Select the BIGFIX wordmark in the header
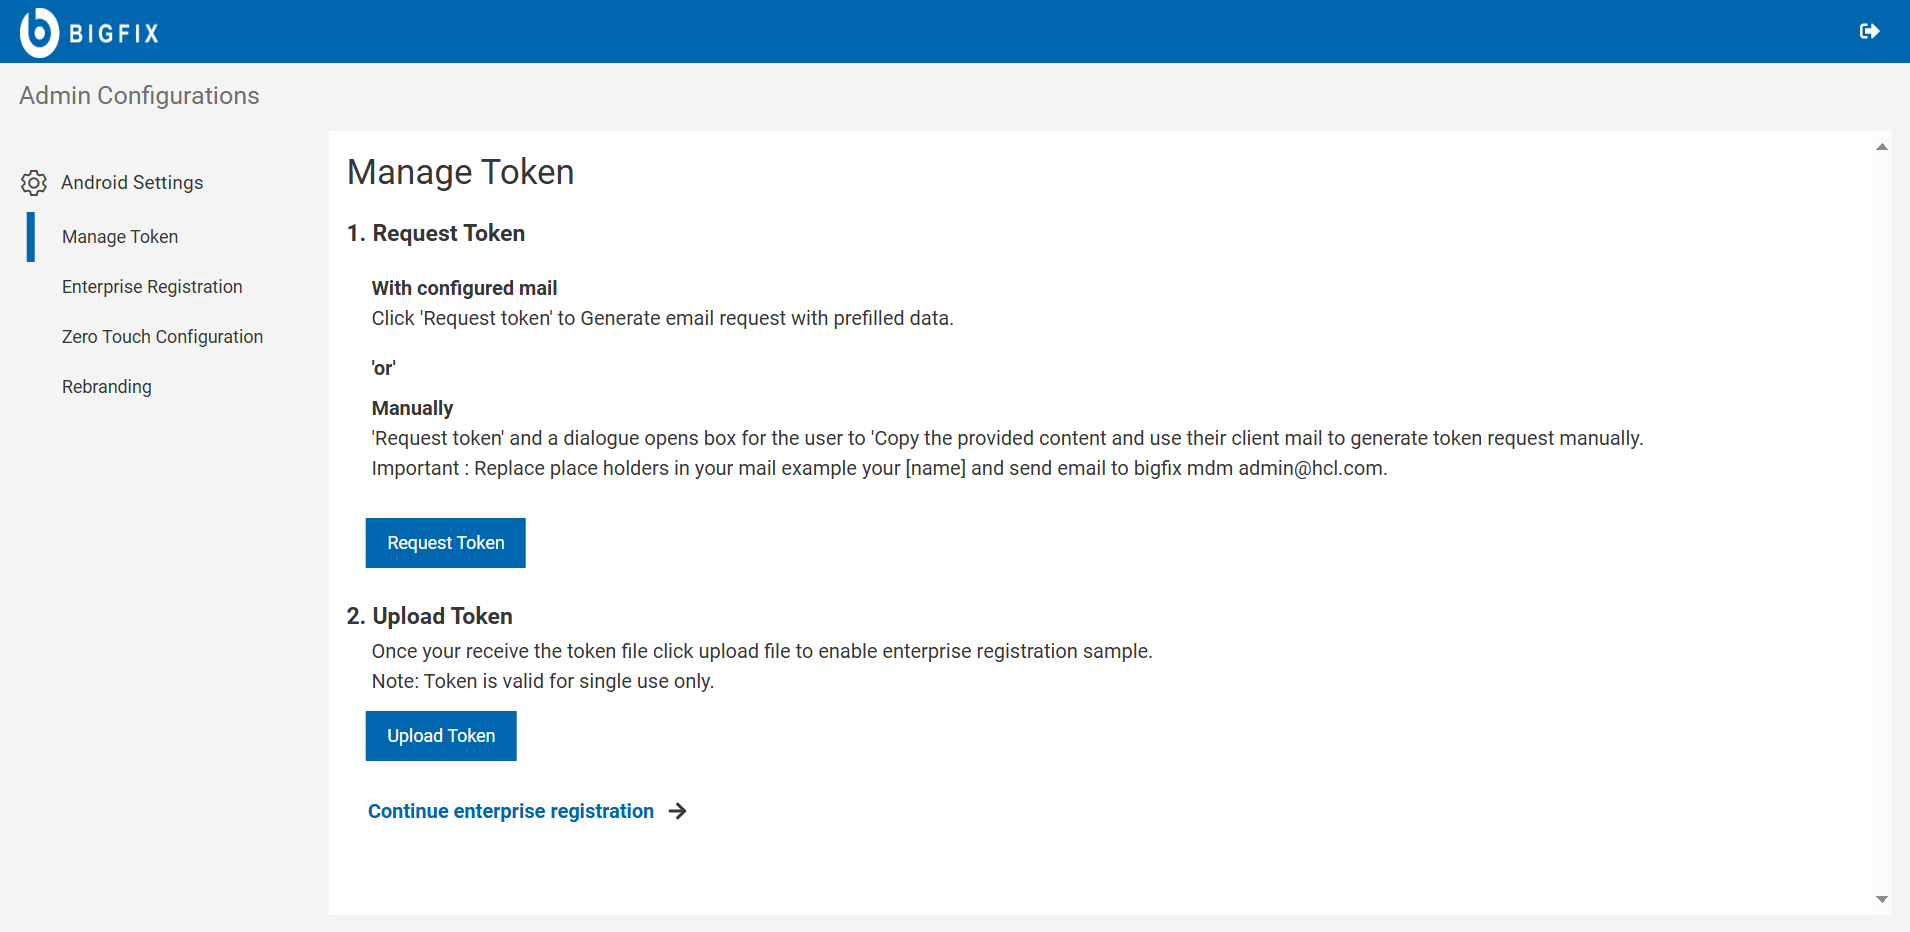1910x932 pixels. pos(113,32)
